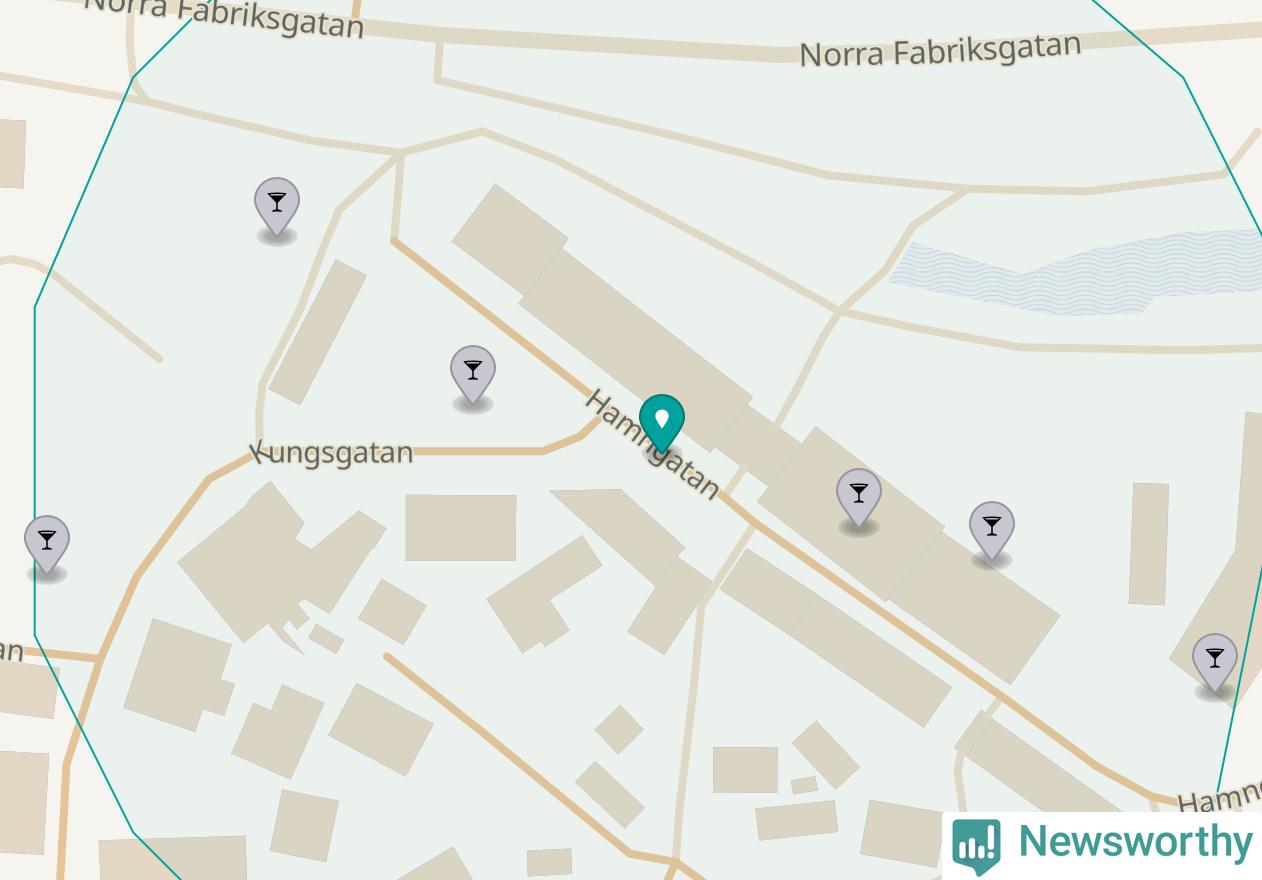This screenshot has width=1262, height=880.
Task: Click the Newsworthy chart logo icon
Action: 976,845
